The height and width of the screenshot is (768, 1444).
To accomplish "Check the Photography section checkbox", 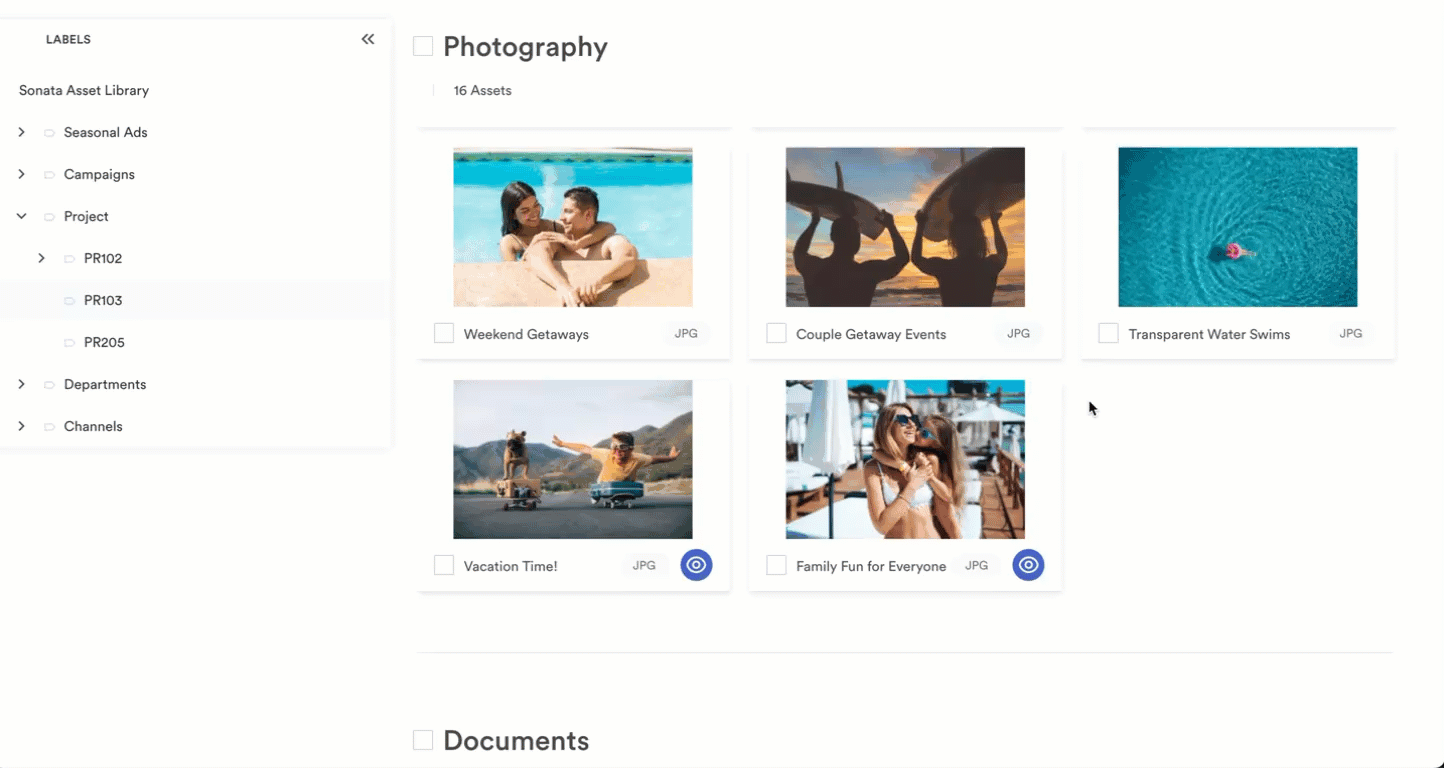I will 422,45.
